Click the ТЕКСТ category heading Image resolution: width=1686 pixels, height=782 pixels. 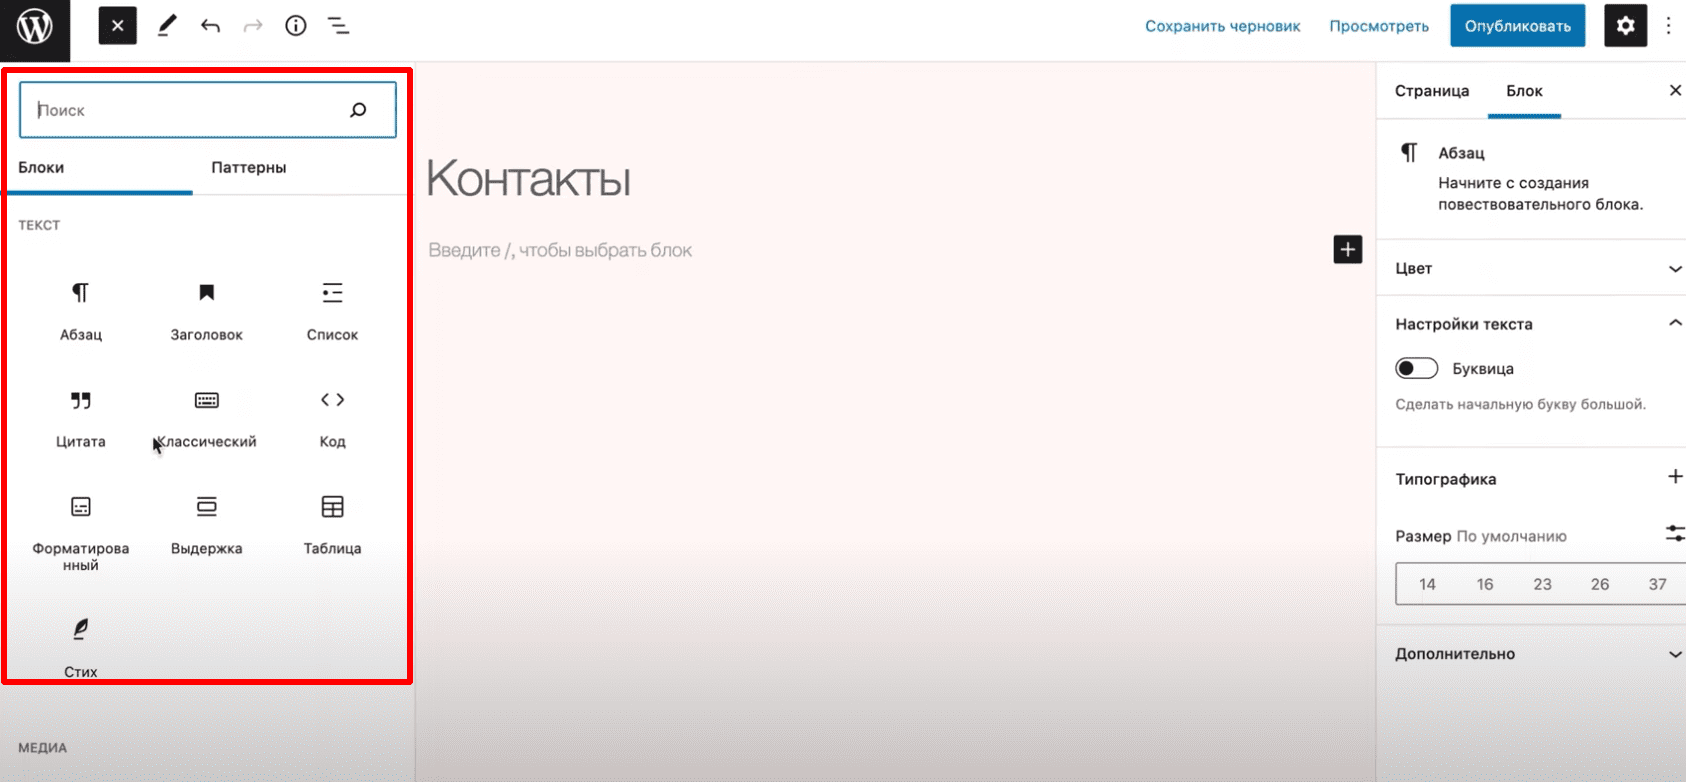pyautogui.click(x=39, y=225)
